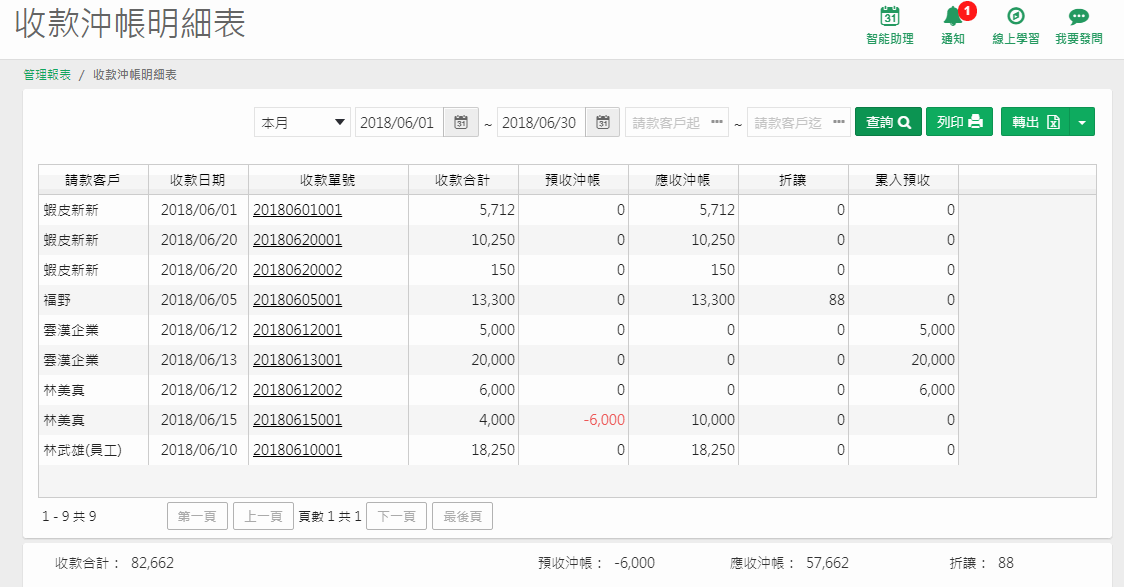Click the 查詢 search button
This screenshot has width=1124, height=587.
tap(888, 123)
